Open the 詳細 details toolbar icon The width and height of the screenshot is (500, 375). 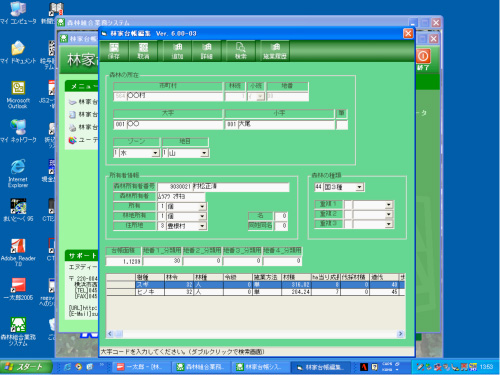click(x=207, y=51)
